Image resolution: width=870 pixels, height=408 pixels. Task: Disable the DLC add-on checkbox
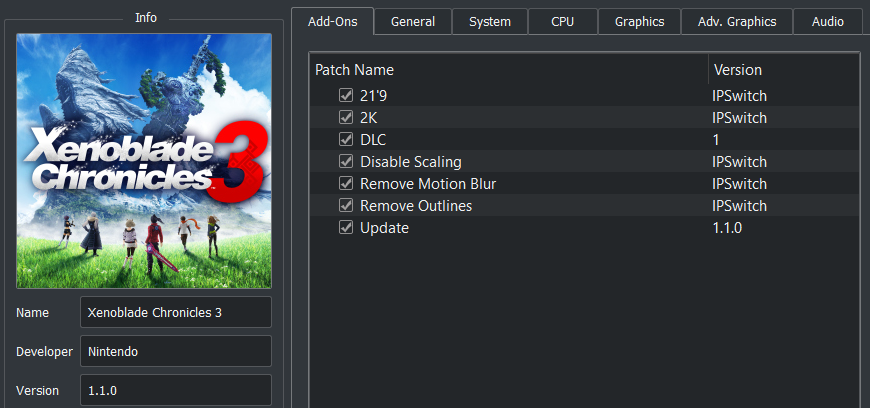(x=346, y=139)
